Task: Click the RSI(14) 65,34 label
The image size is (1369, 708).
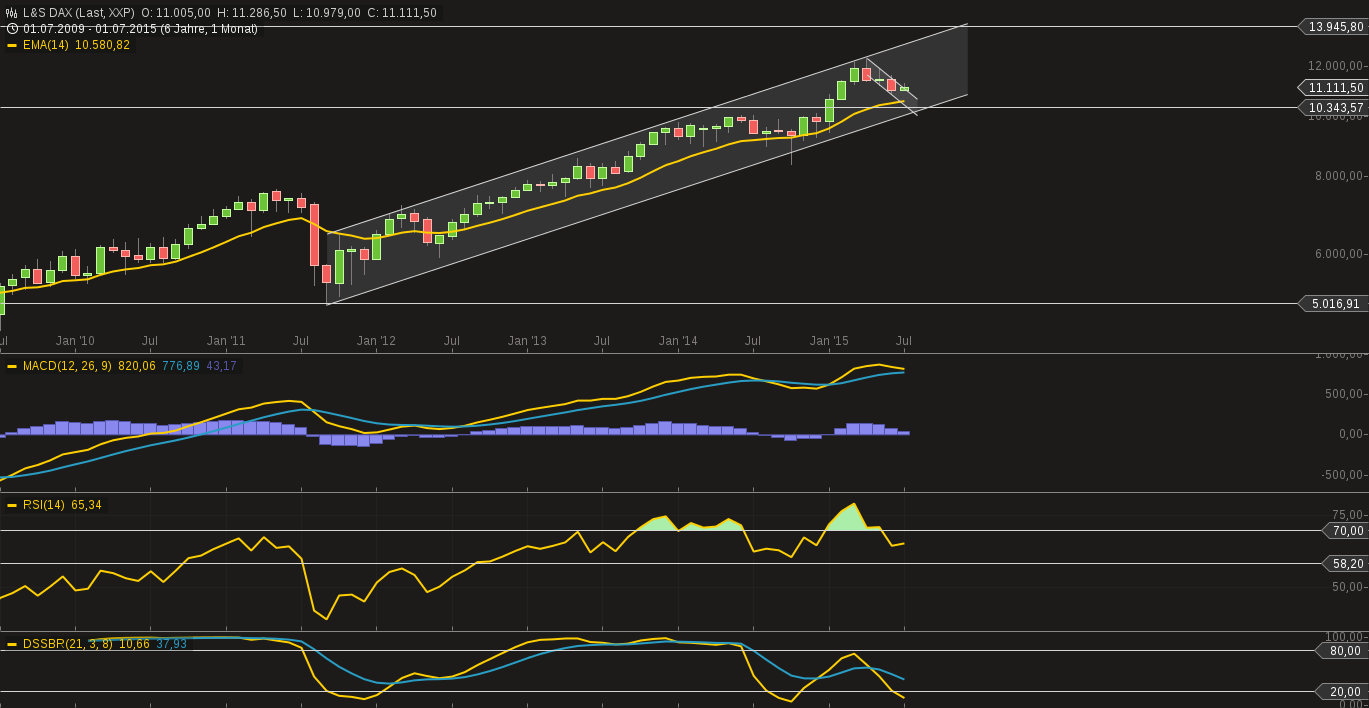Action: tap(62, 505)
